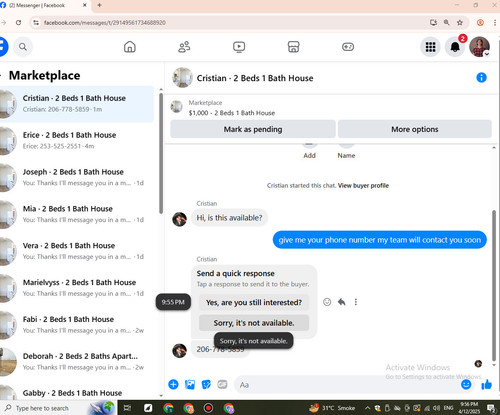Open the notifications bell
Screen dimensions: 500x415
(x=455, y=47)
